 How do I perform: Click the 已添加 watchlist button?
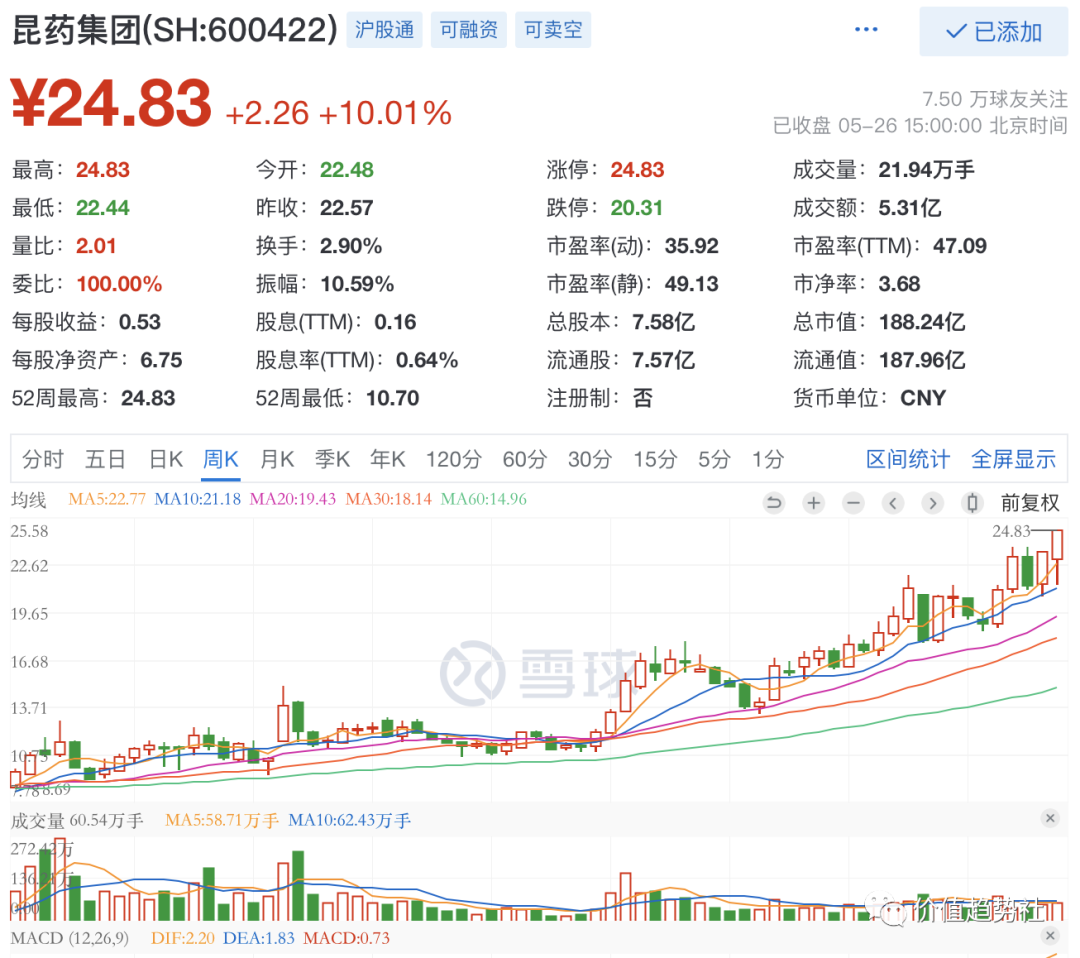click(993, 32)
